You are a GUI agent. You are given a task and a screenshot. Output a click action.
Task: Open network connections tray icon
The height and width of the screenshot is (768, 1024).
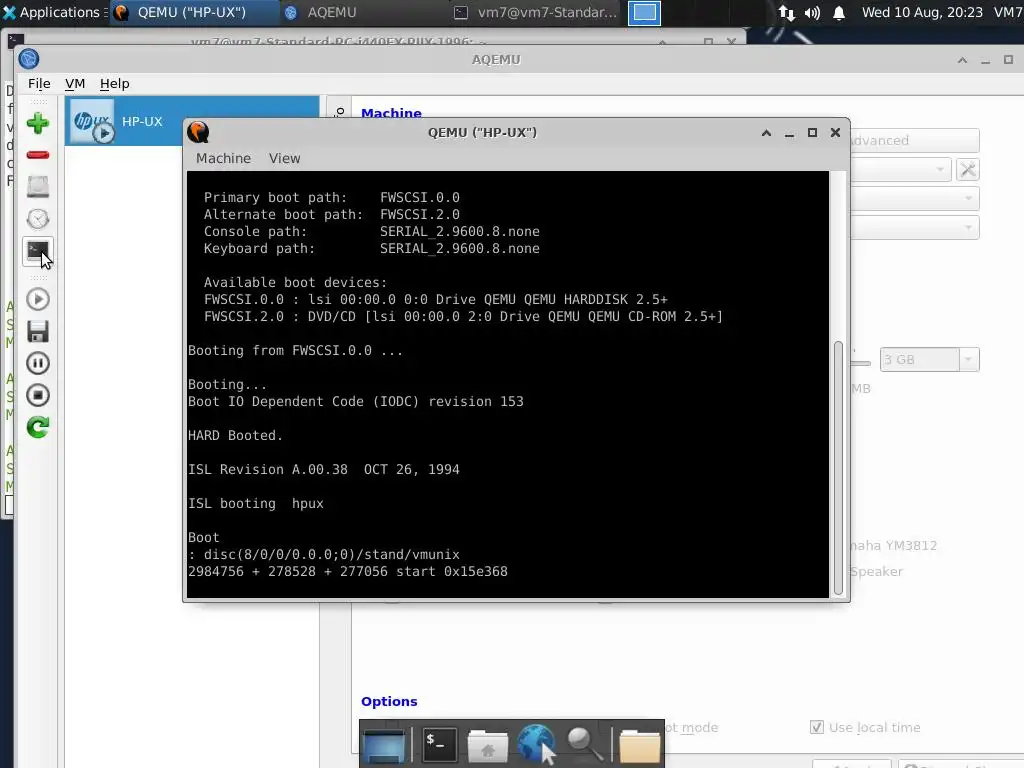point(786,12)
